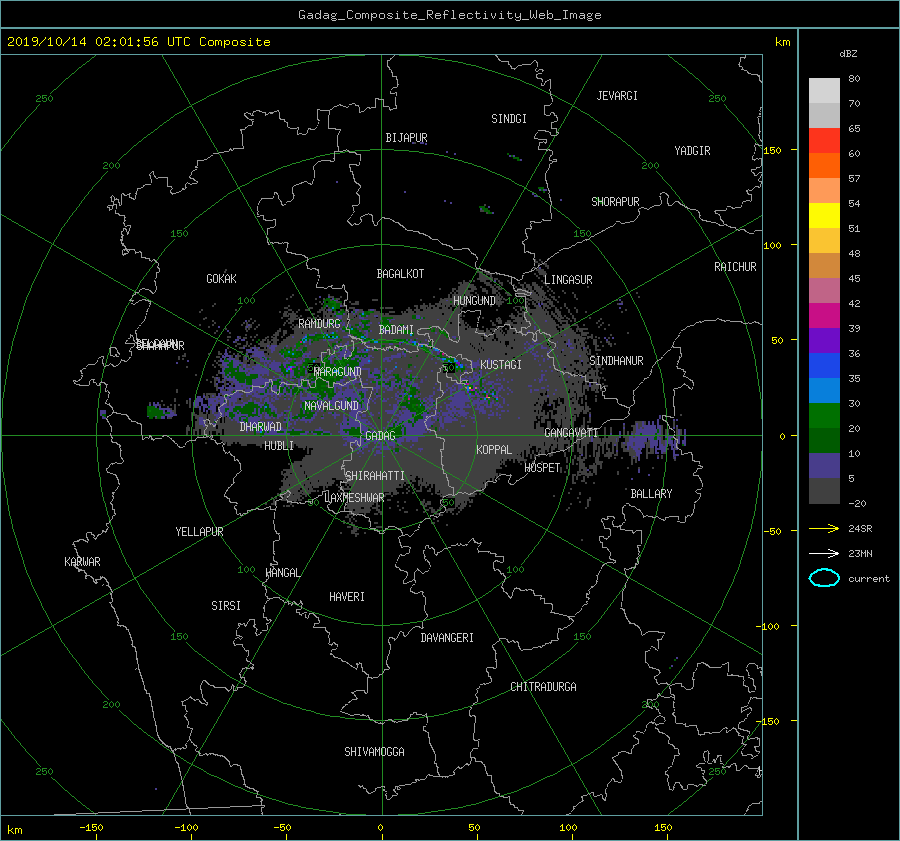Click the BAGALKOT town label

tap(400, 274)
